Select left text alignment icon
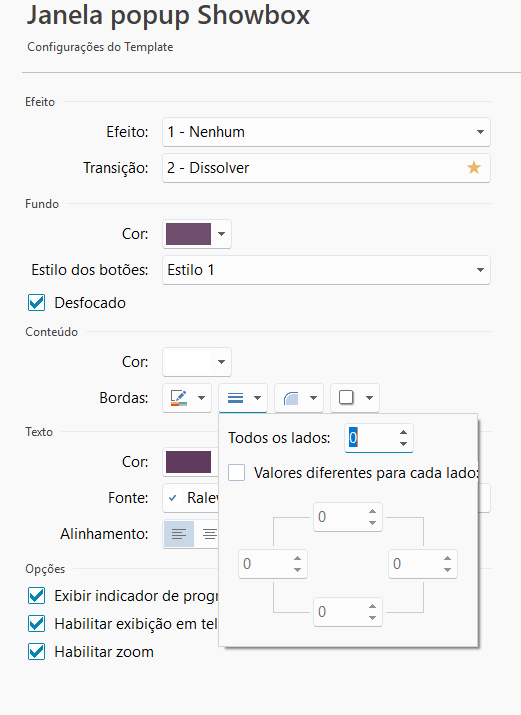 point(179,534)
